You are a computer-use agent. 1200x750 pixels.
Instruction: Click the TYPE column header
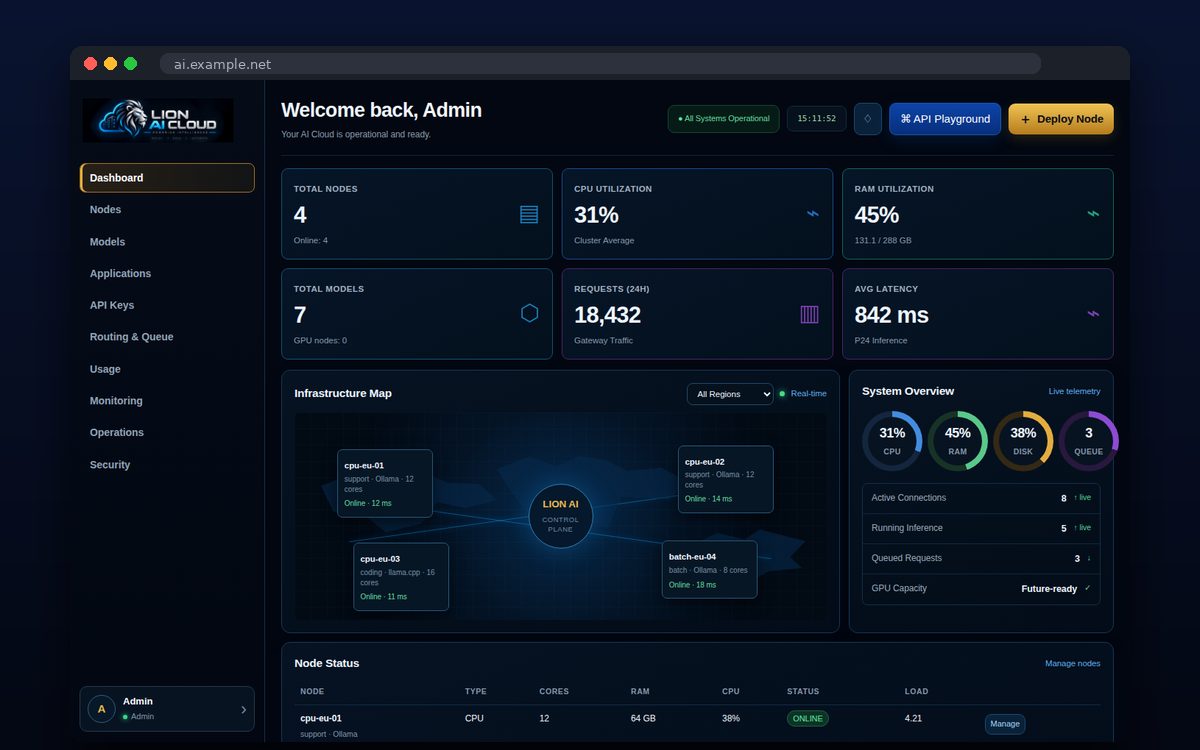pos(476,691)
